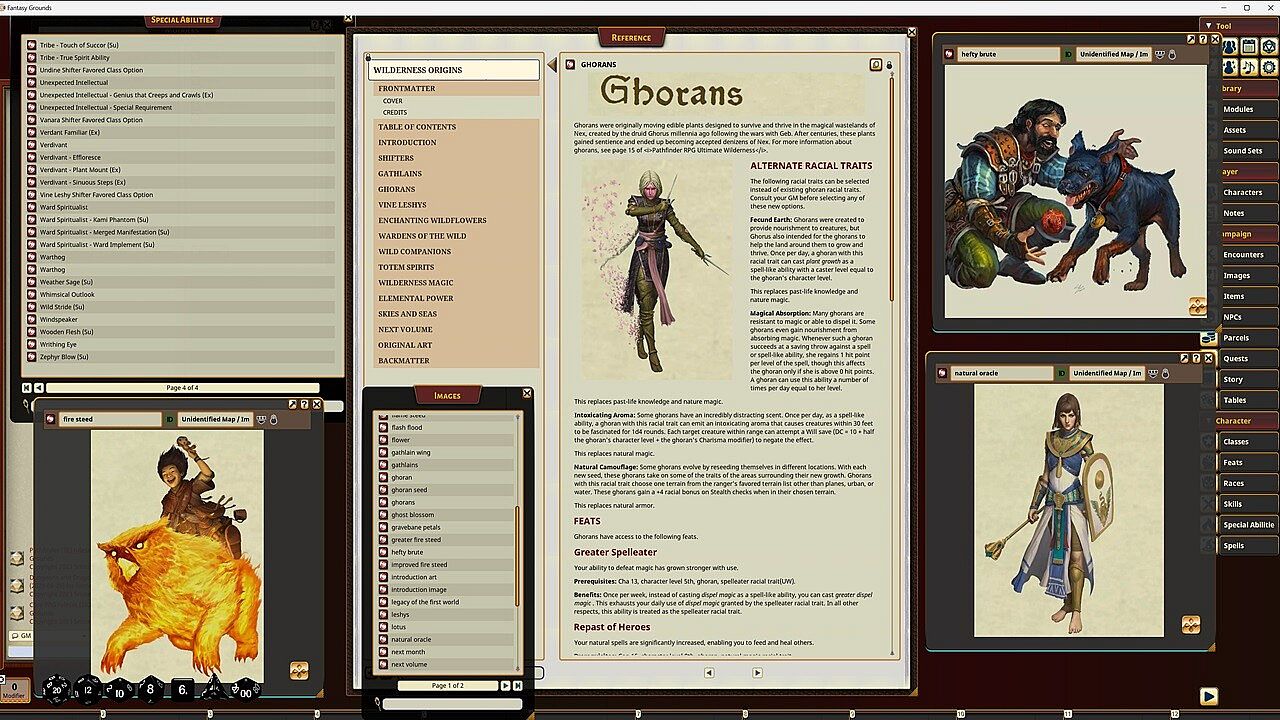Click the link icon next to Ghorans title
The height and width of the screenshot is (720, 1280).
click(570, 64)
